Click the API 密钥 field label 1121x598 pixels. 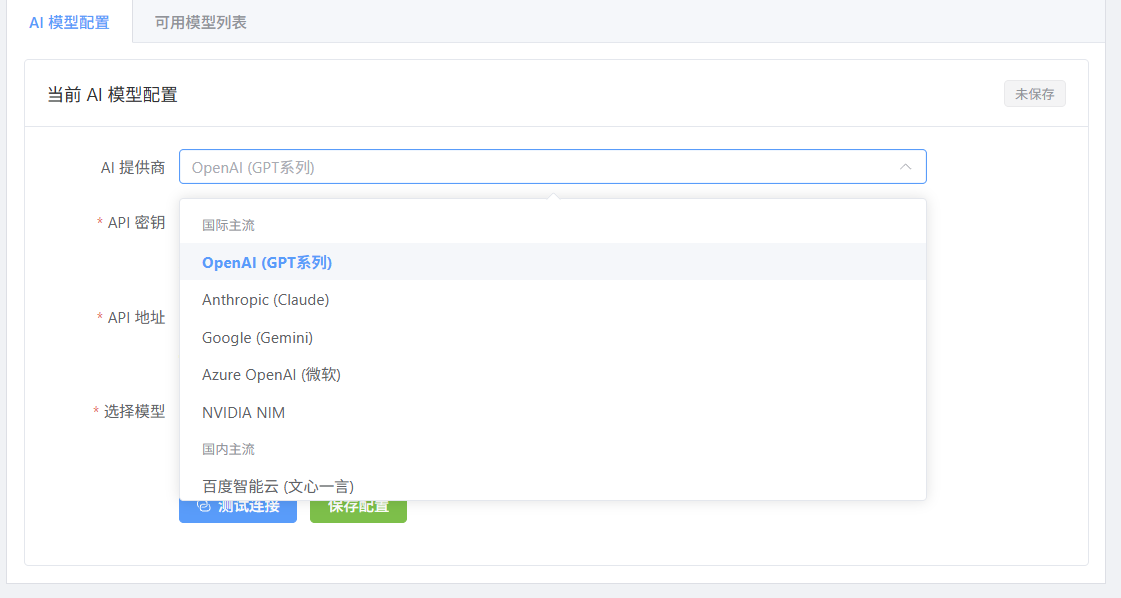coord(136,222)
